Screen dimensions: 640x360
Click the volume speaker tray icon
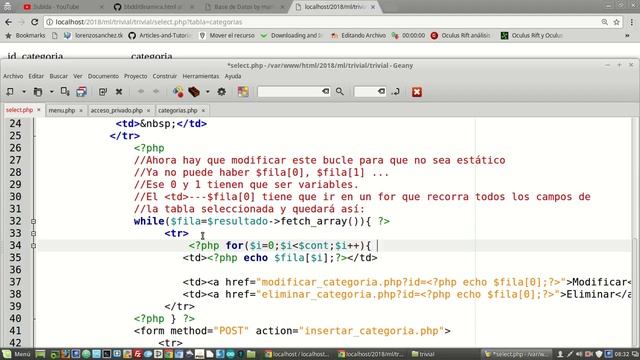(x=579, y=354)
